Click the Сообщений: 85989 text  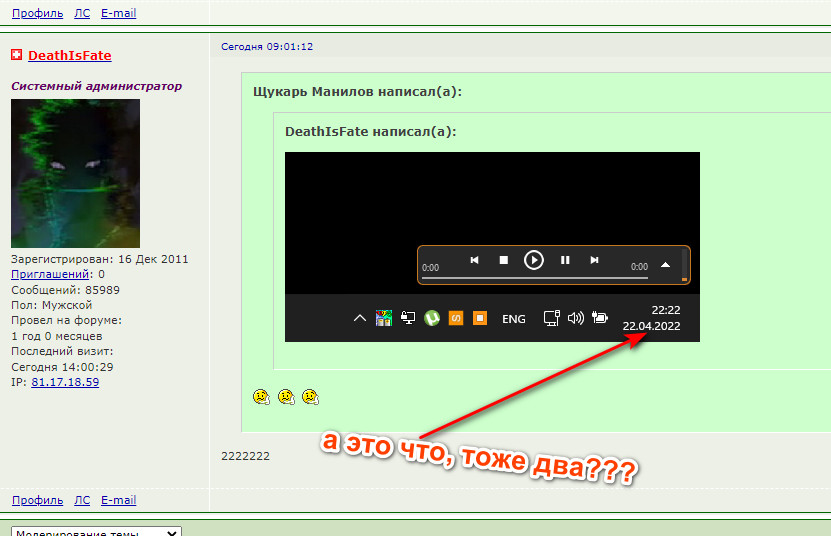tap(66, 290)
